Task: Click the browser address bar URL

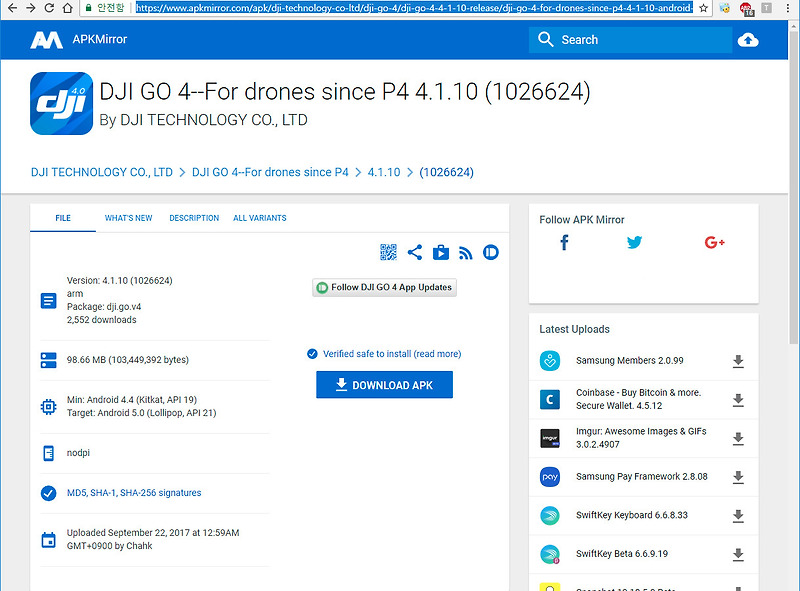Action: [x=414, y=8]
